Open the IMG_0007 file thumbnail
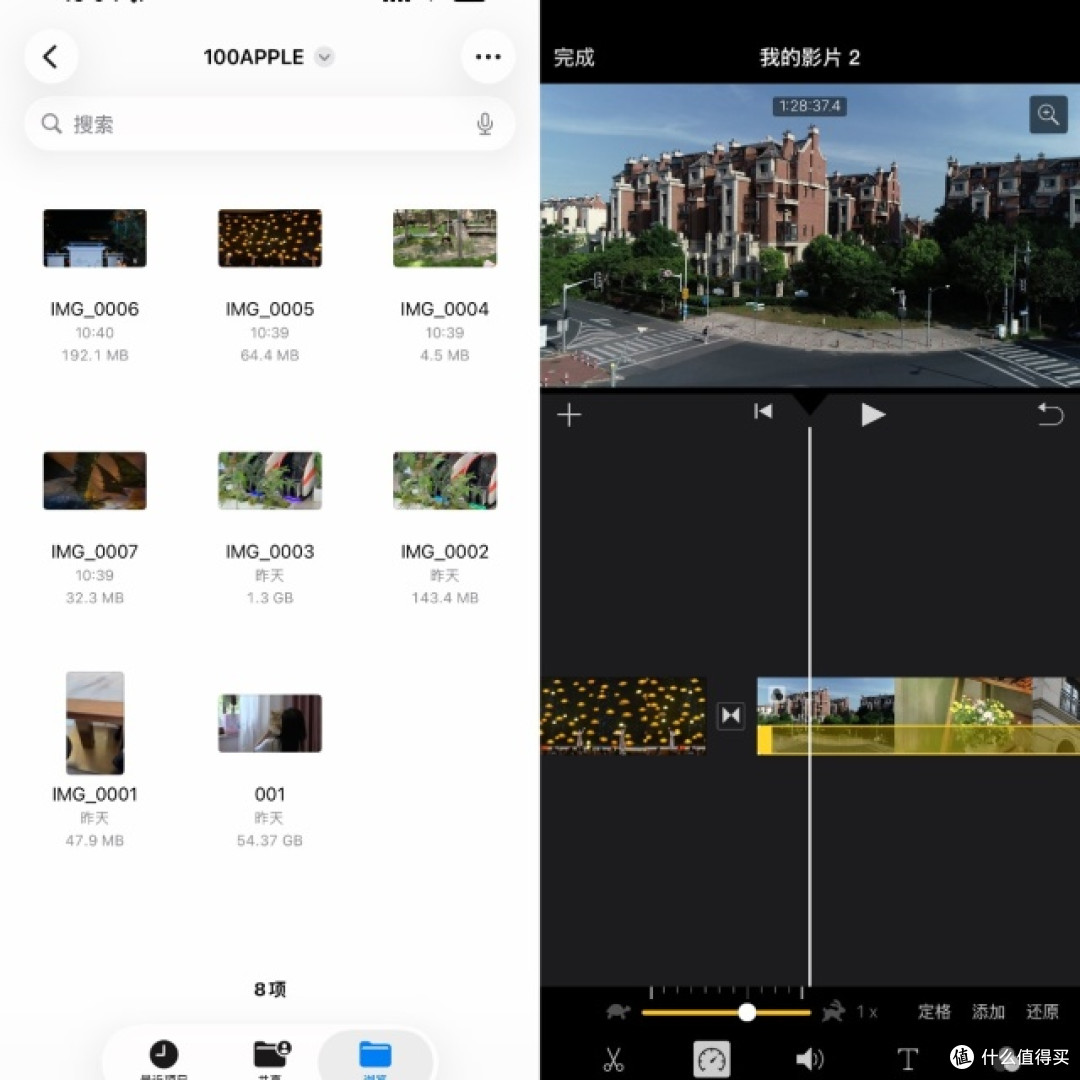 click(94, 481)
